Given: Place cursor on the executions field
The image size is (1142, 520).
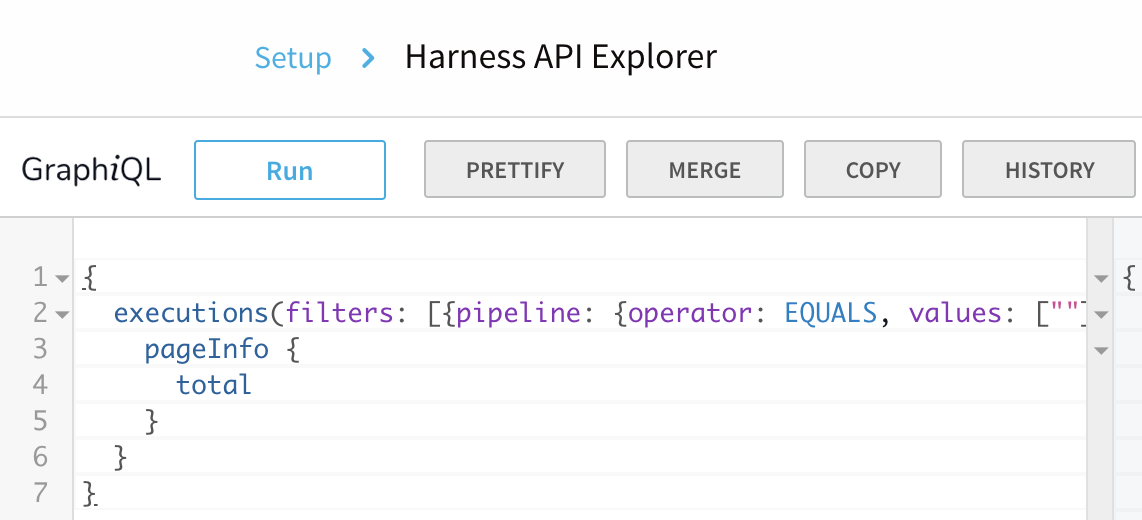Looking at the screenshot, I should 192,313.
